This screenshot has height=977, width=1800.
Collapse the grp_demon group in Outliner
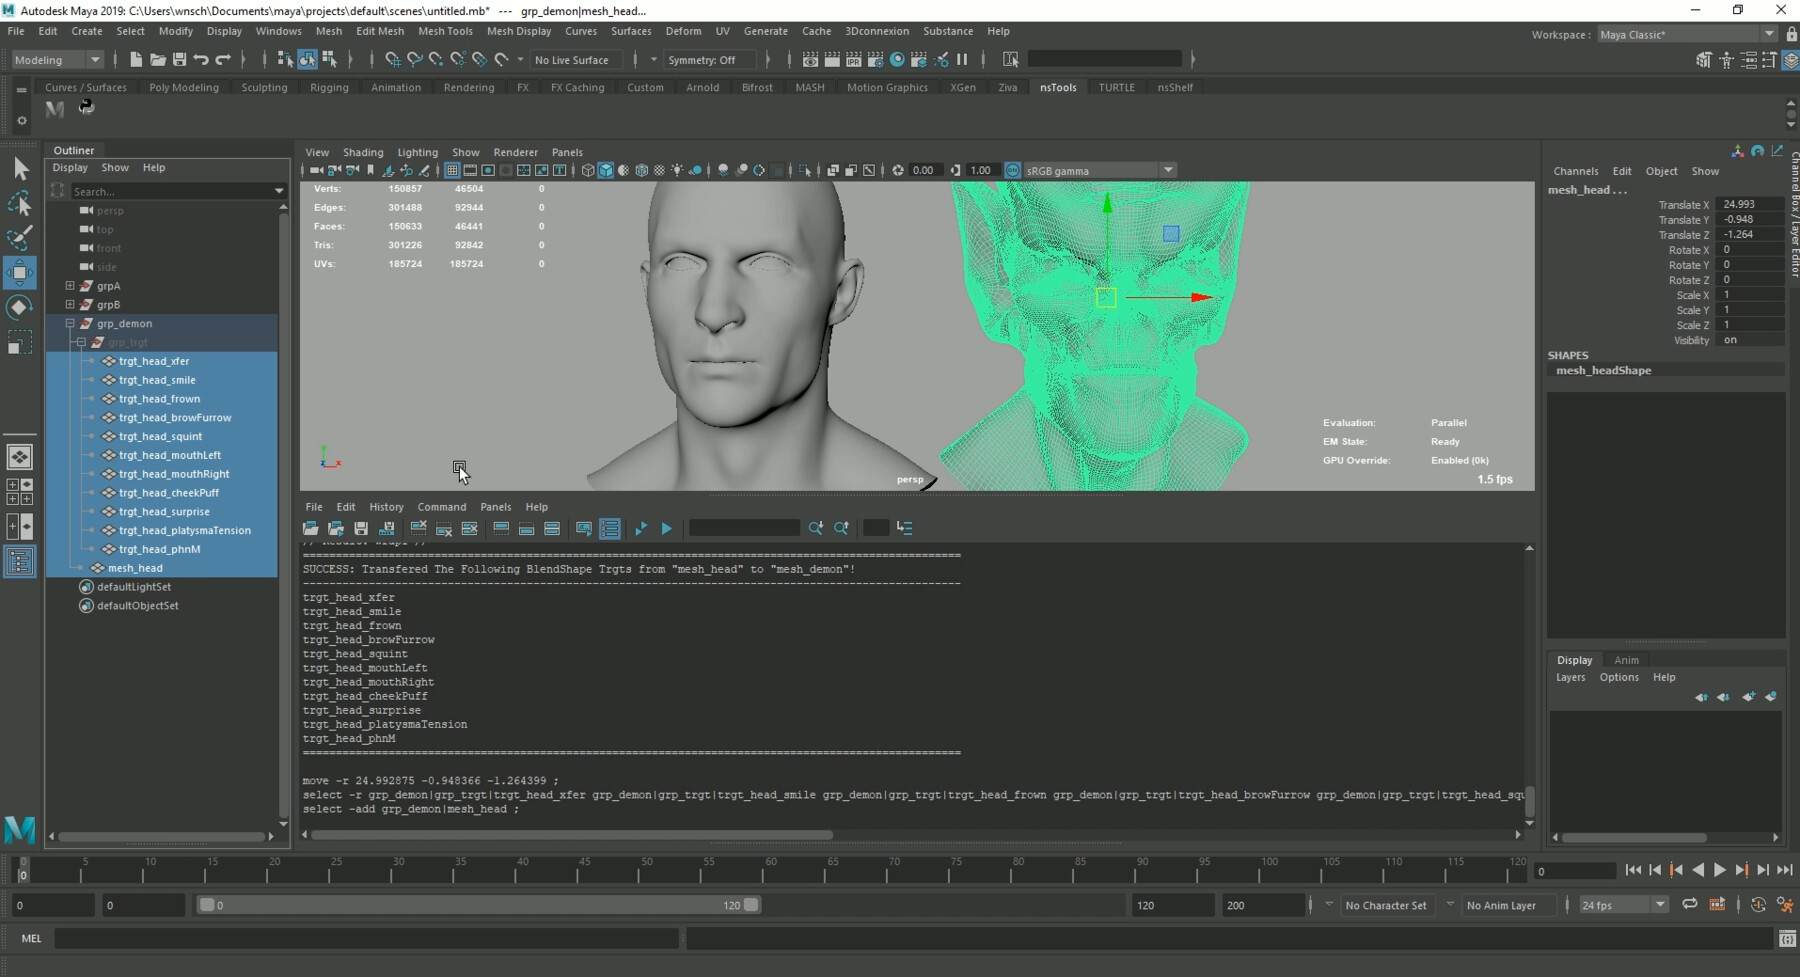click(70, 323)
